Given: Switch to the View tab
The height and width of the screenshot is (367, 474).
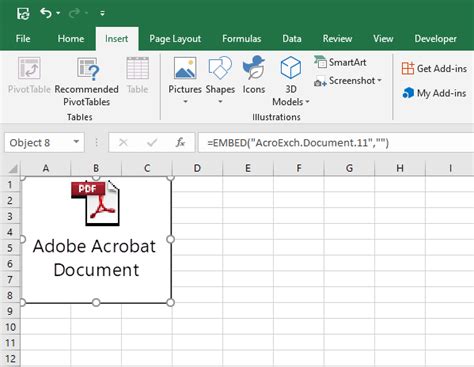Looking at the screenshot, I should click(383, 39).
